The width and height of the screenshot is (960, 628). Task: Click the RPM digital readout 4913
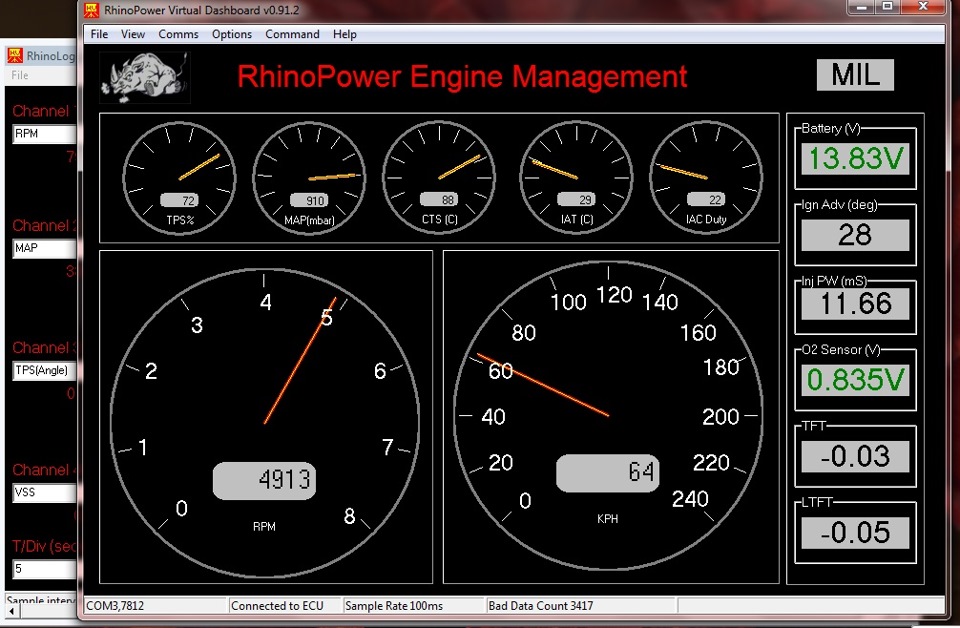point(264,480)
